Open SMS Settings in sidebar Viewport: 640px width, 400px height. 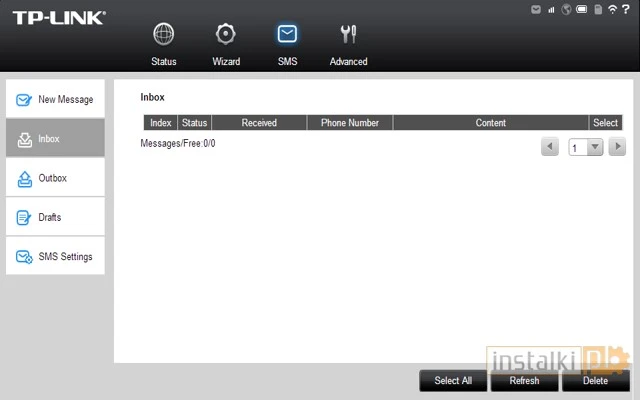[x=55, y=256]
